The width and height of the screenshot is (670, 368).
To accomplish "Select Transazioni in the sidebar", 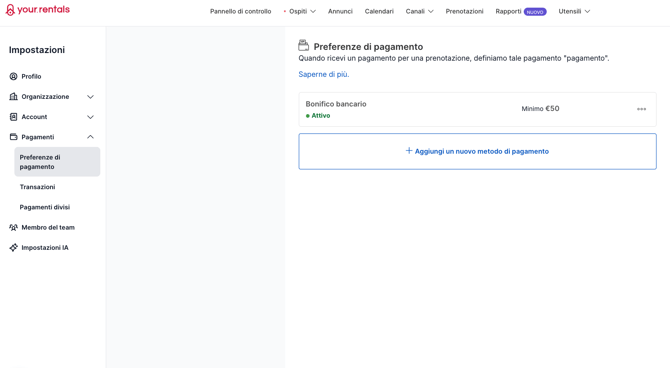I will pos(37,187).
